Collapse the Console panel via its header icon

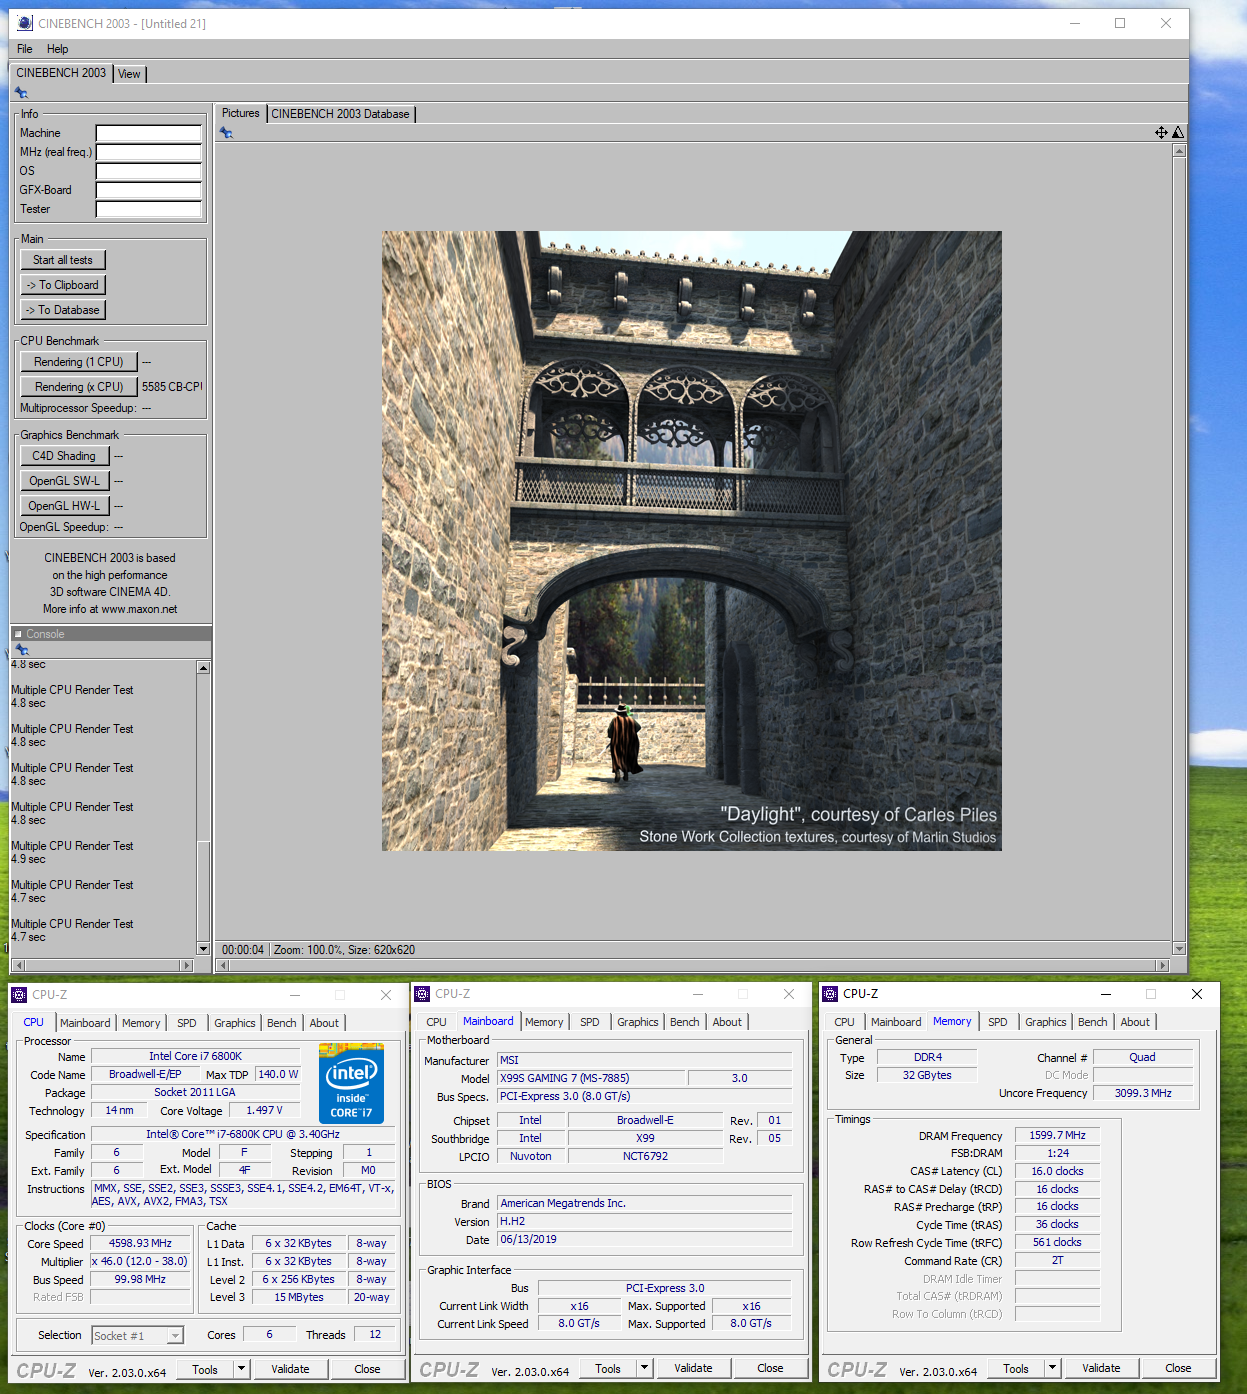pos(18,634)
